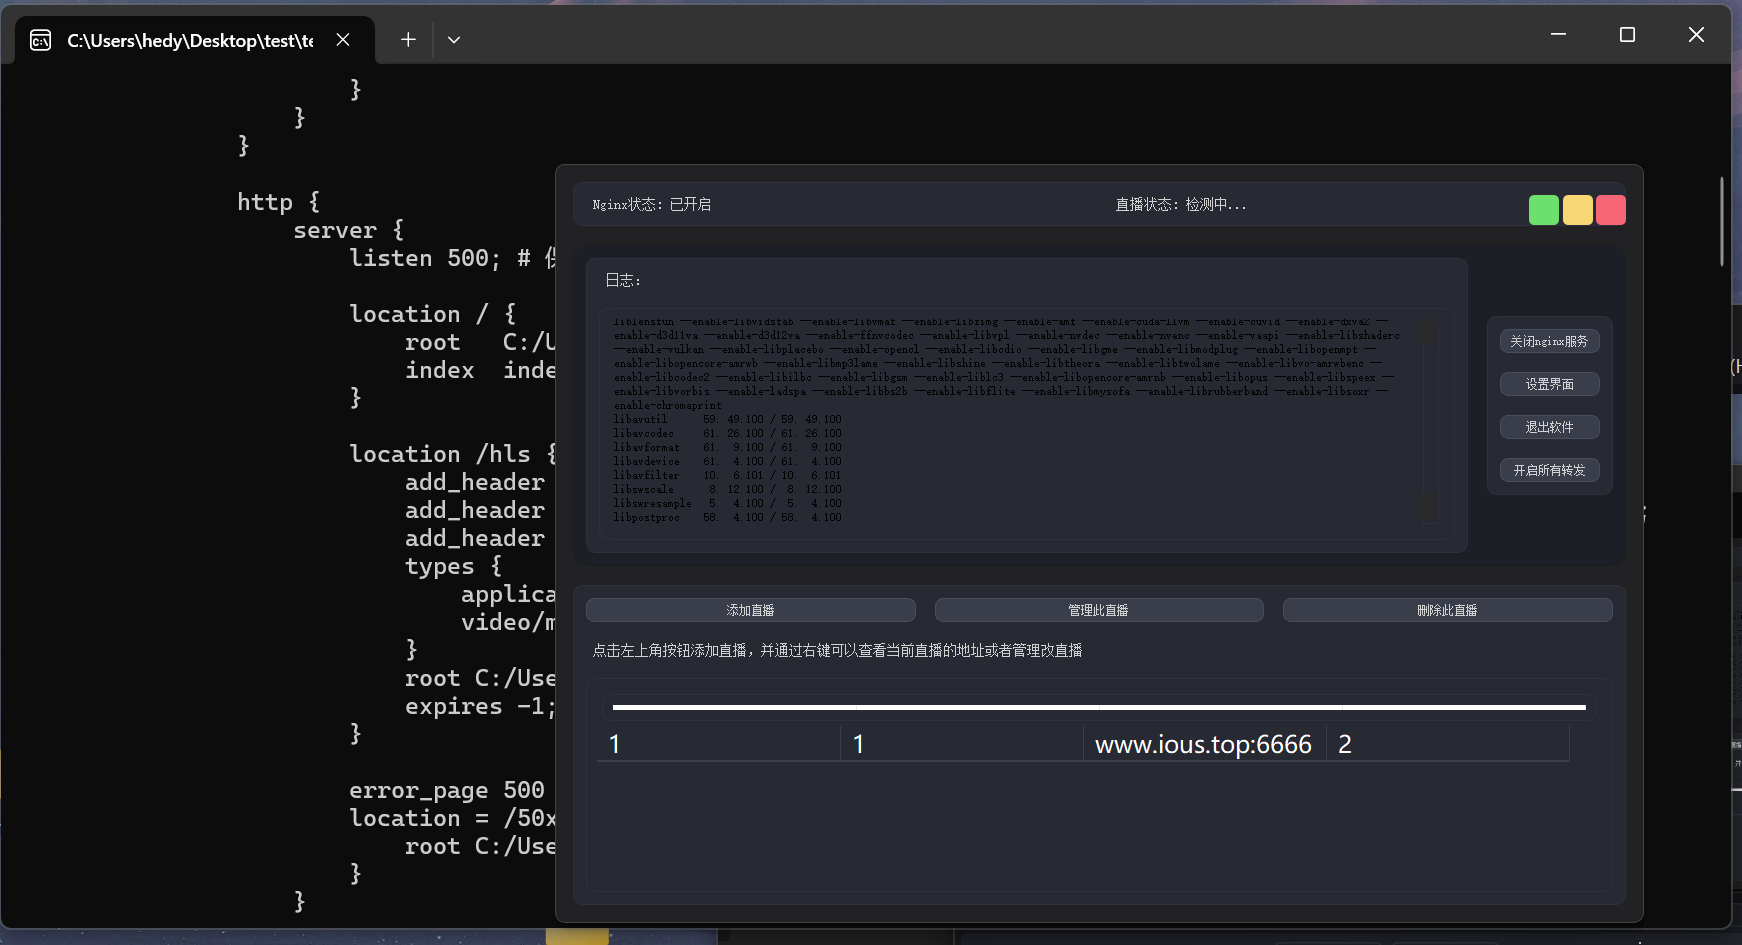
Task: Click the terminal window vertical scrollbar
Action: (x=1721, y=222)
